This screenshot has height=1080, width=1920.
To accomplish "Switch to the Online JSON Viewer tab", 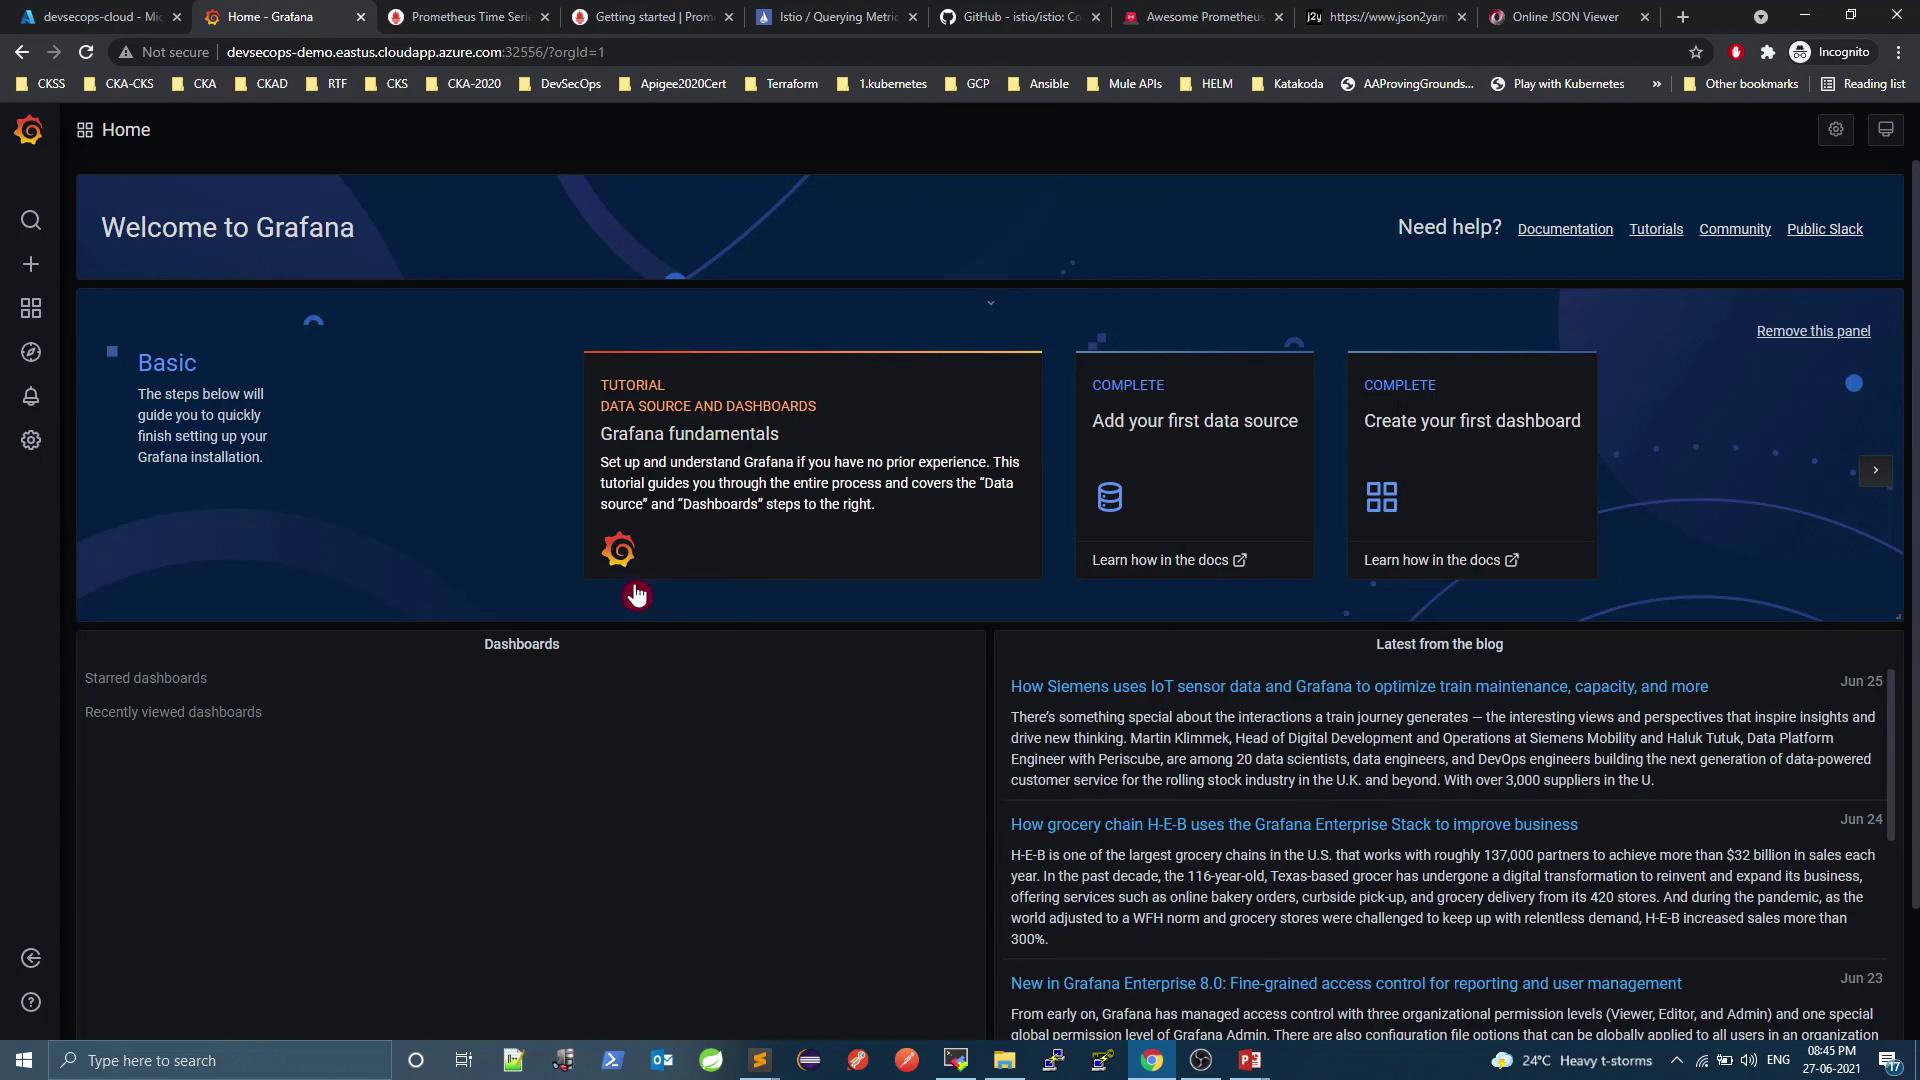I will click(1565, 17).
